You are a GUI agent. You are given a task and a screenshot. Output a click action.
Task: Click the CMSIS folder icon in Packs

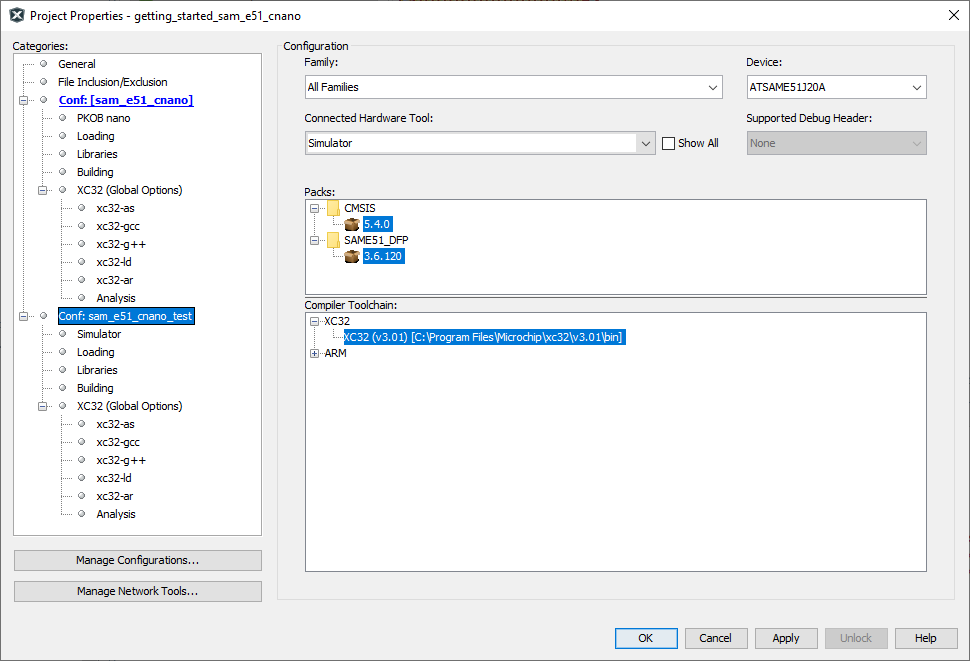pos(333,208)
